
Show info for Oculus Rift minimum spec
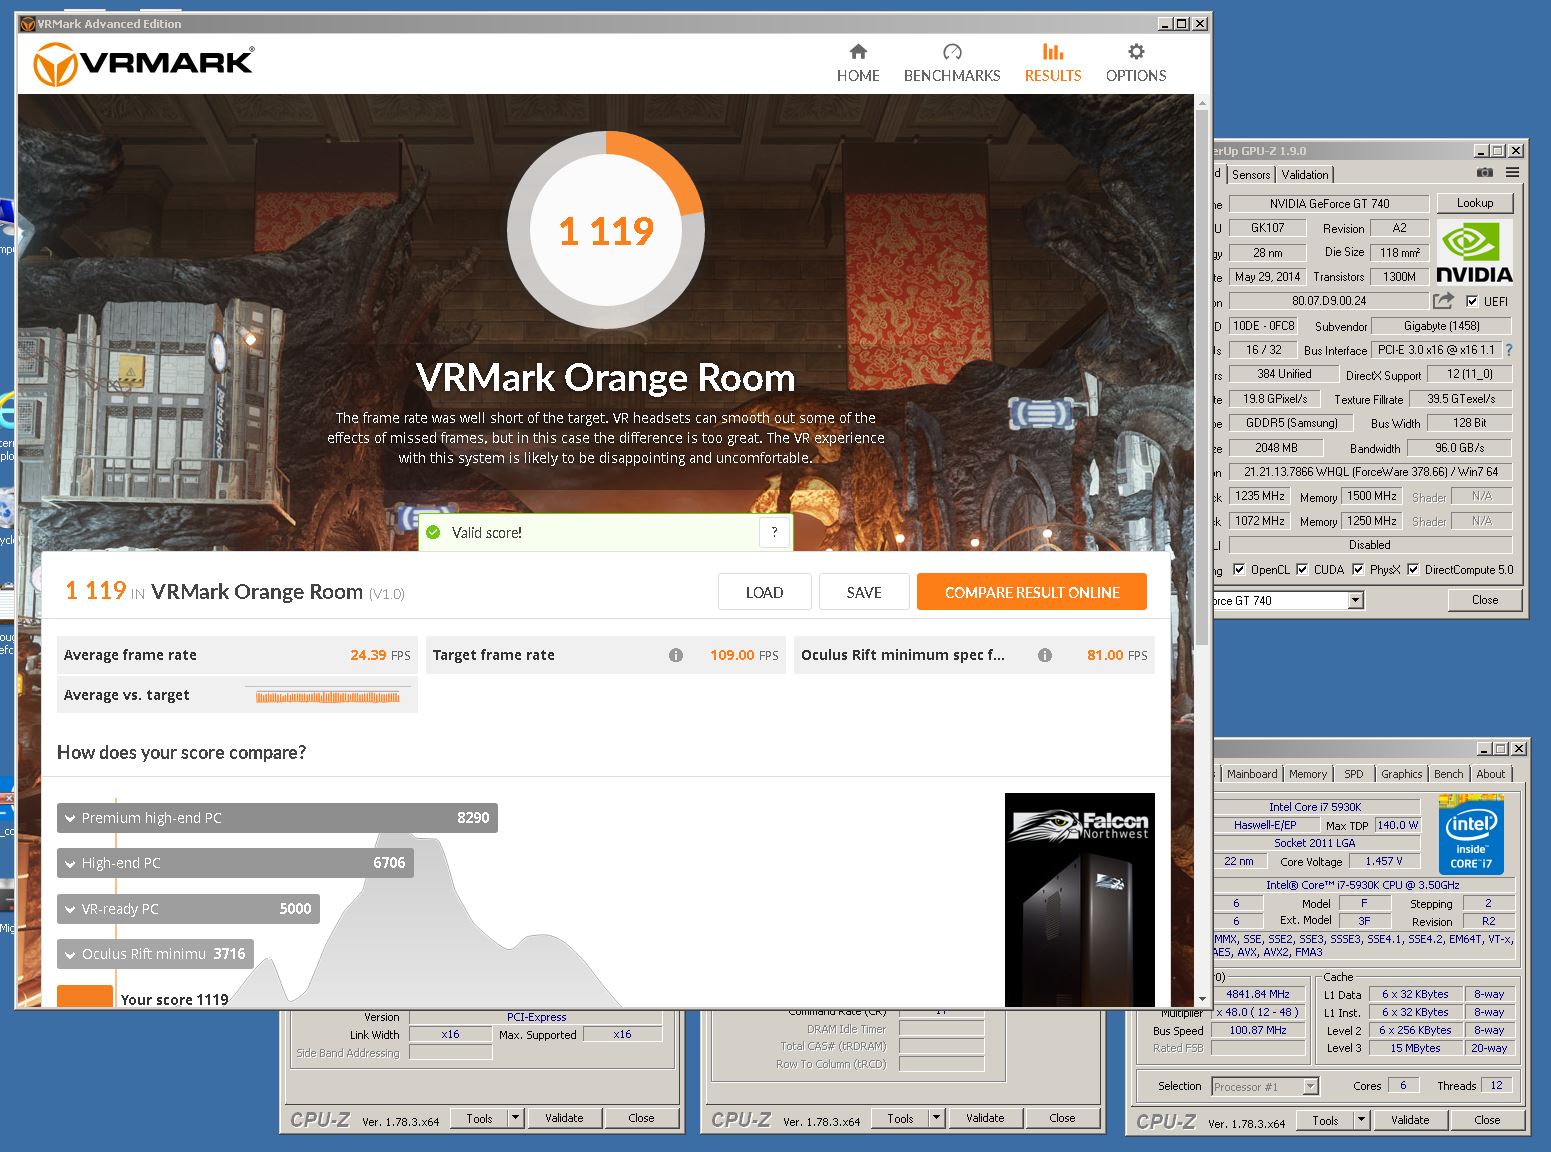pos(1045,656)
